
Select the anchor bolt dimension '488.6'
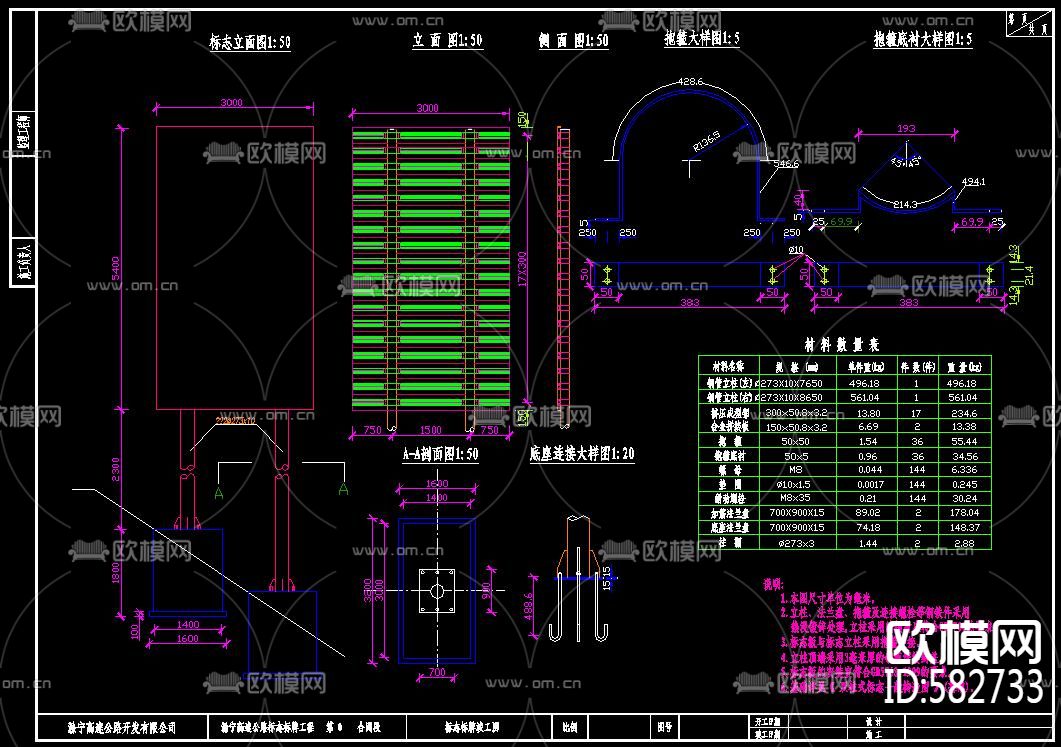[528, 606]
